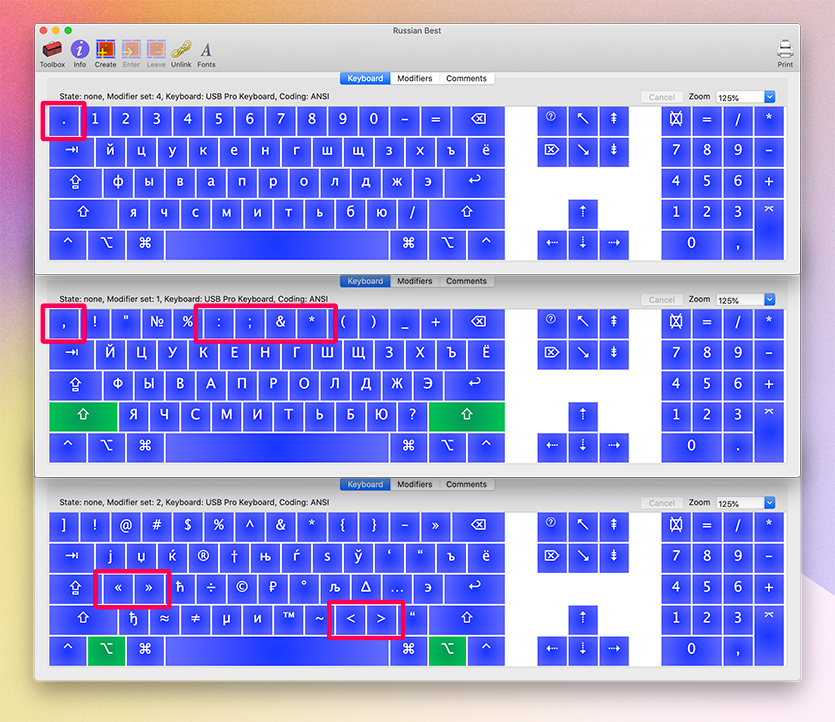Toggle left Control key in modifier set 4 pane
The image size is (835, 722).
tap(68, 245)
